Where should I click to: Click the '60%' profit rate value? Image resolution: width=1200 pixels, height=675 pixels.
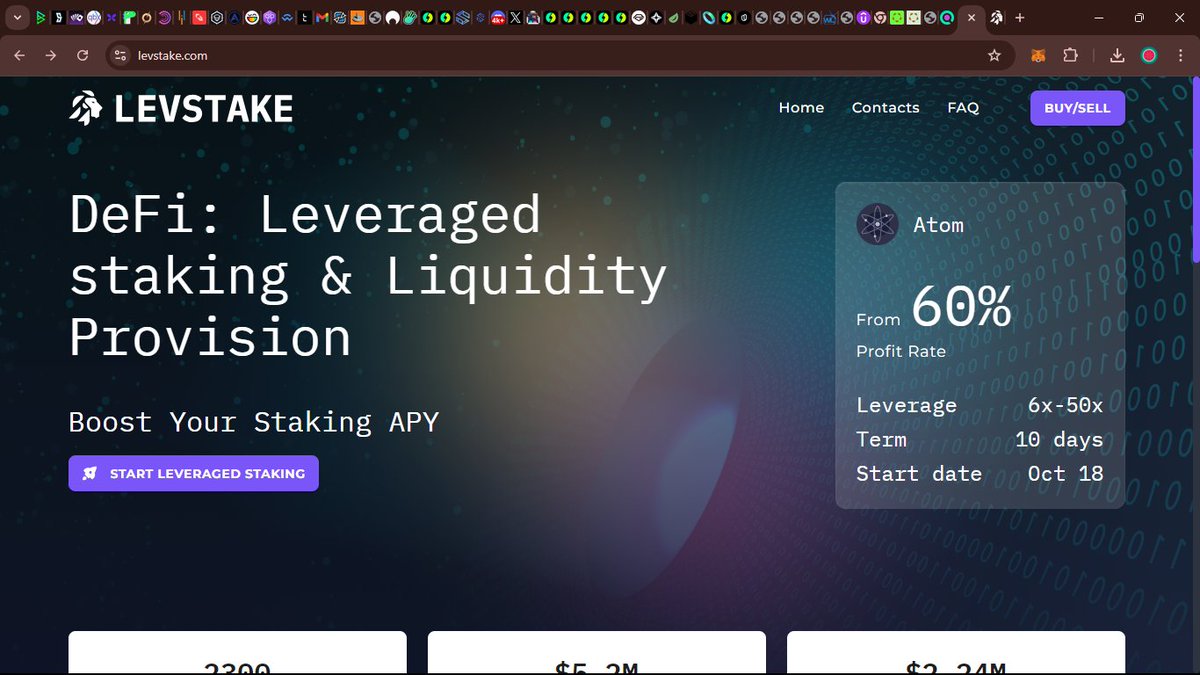pos(961,306)
